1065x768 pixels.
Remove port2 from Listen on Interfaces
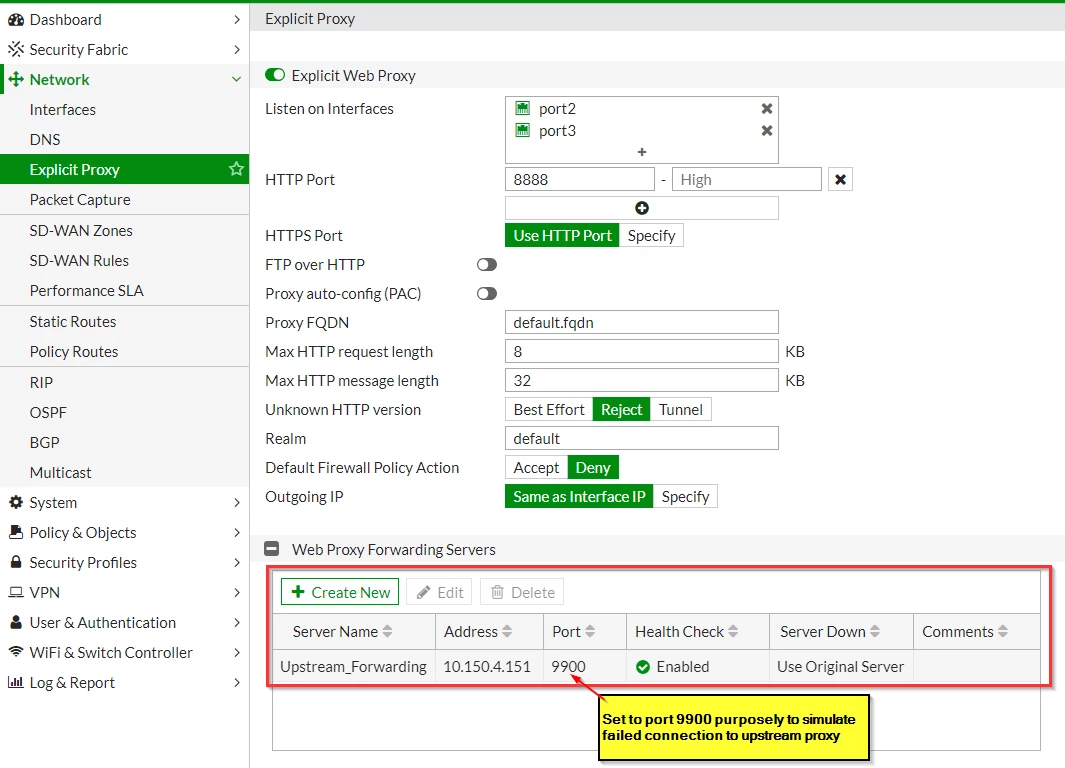(767, 109)
